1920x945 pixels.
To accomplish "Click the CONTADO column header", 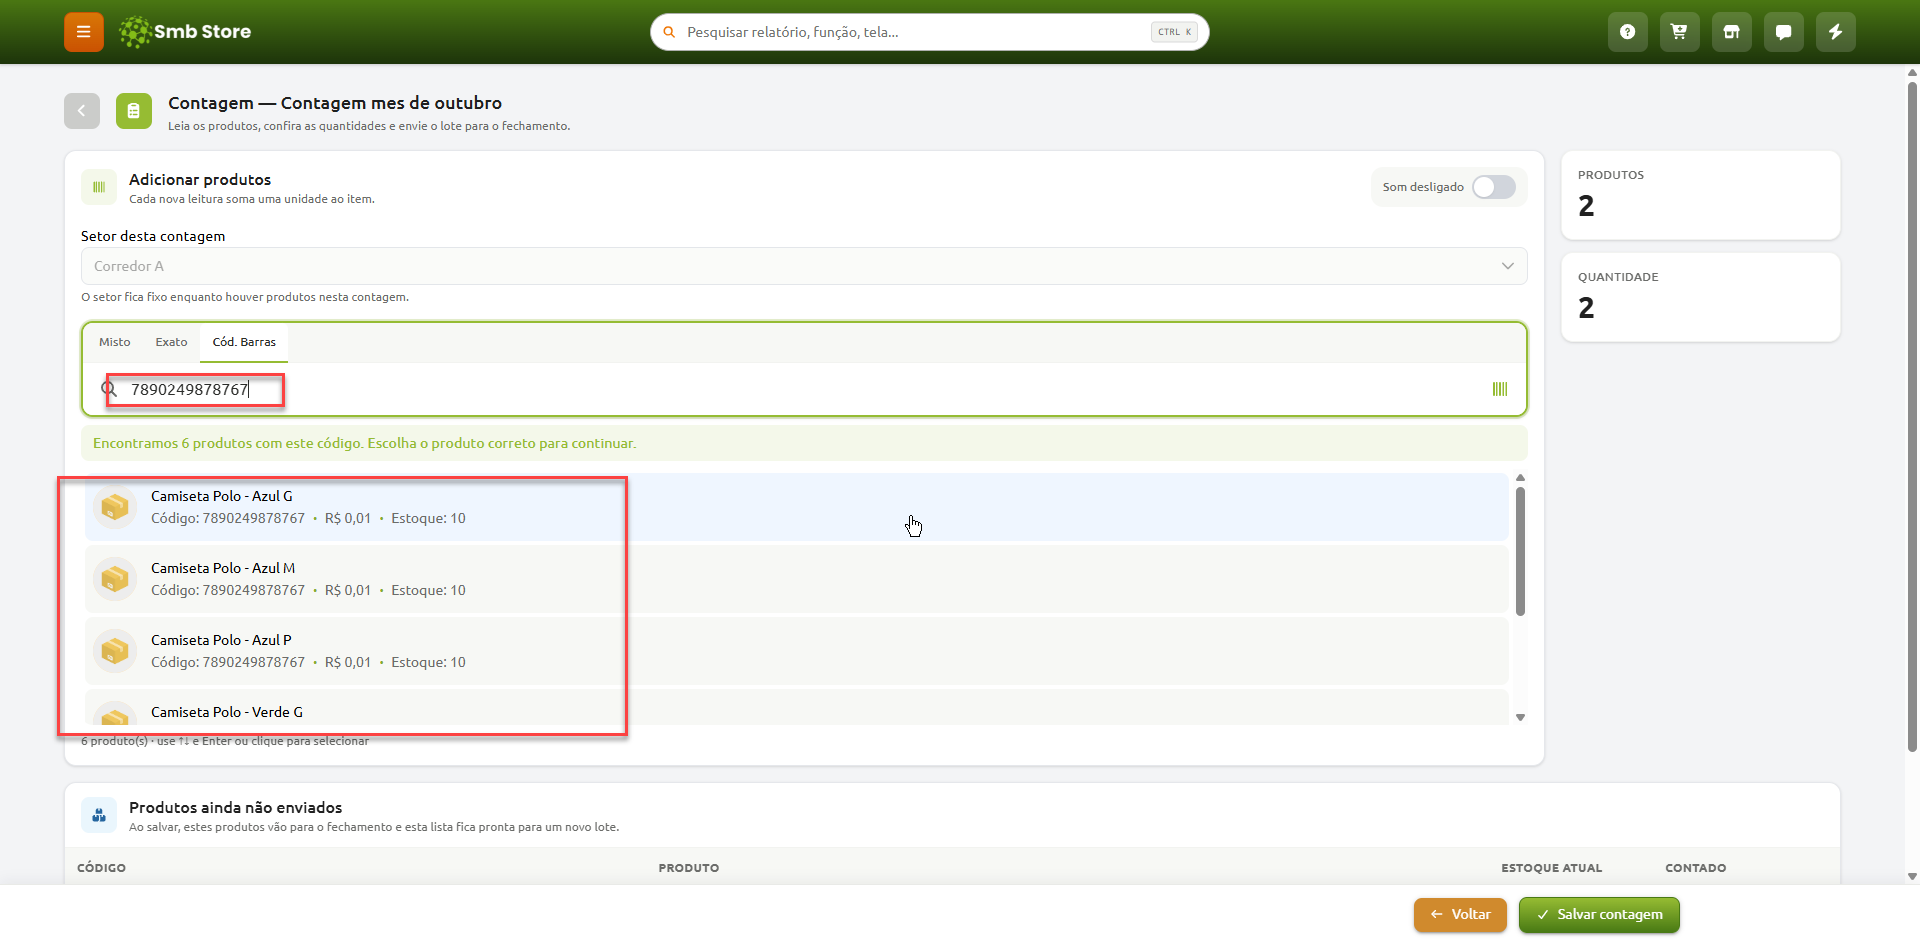I will pyautogui.click(x=1695, y=868).
